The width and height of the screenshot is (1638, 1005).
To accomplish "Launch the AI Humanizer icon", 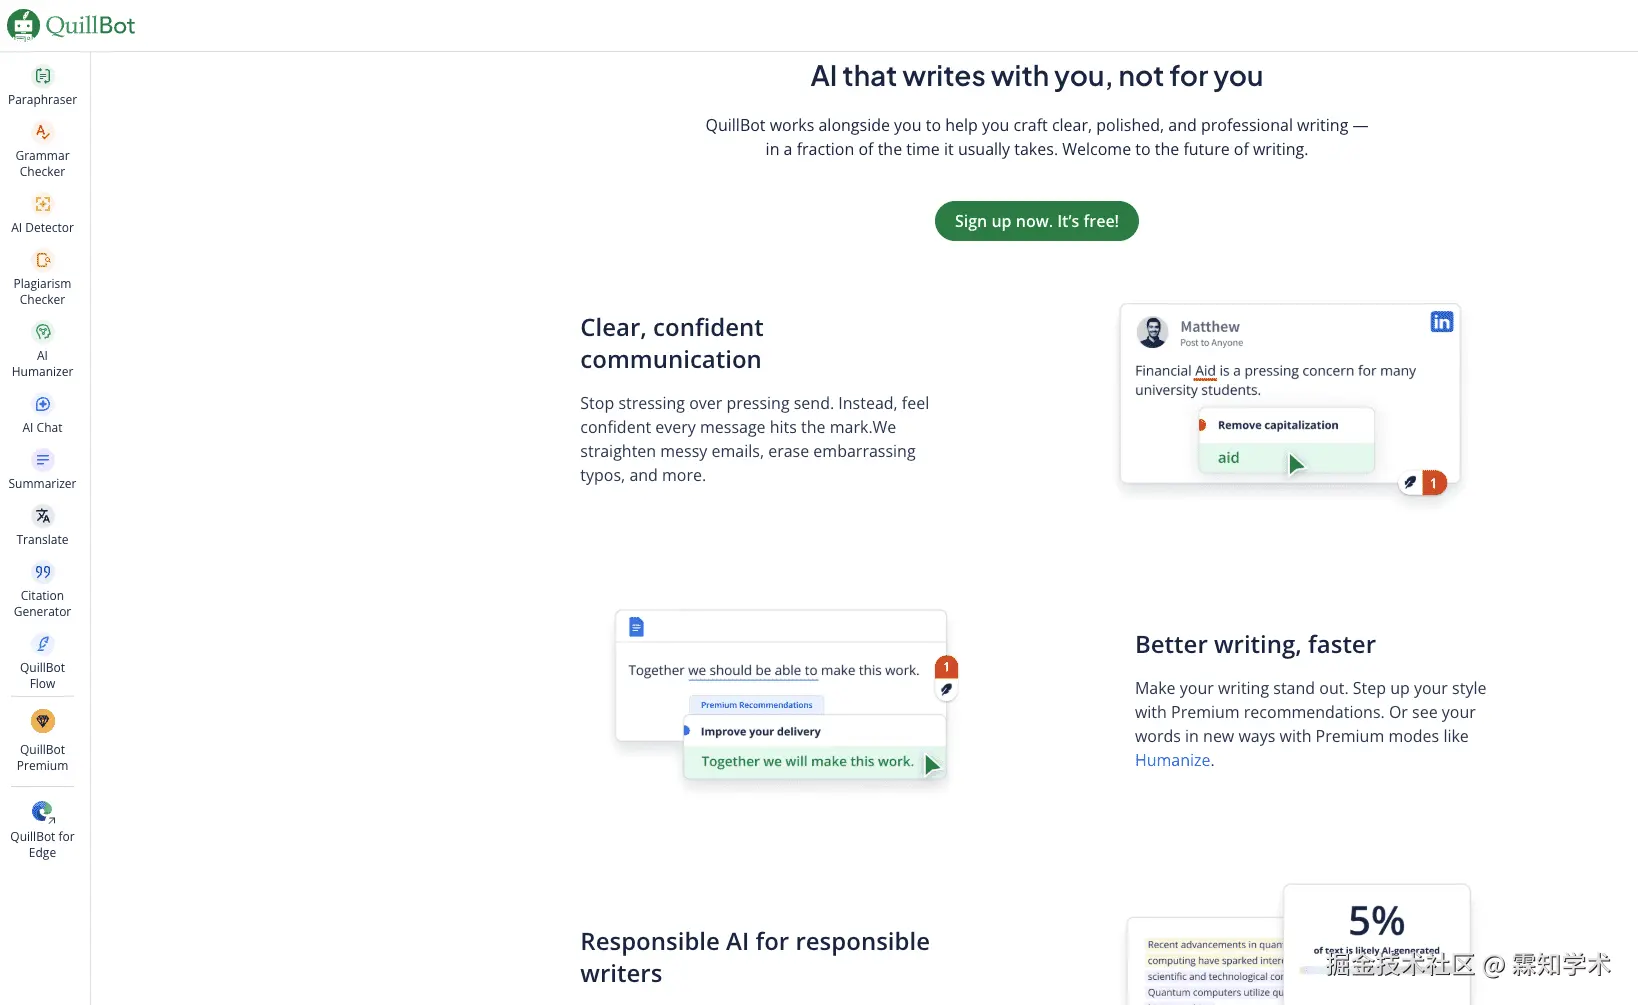I will [42, 332].
